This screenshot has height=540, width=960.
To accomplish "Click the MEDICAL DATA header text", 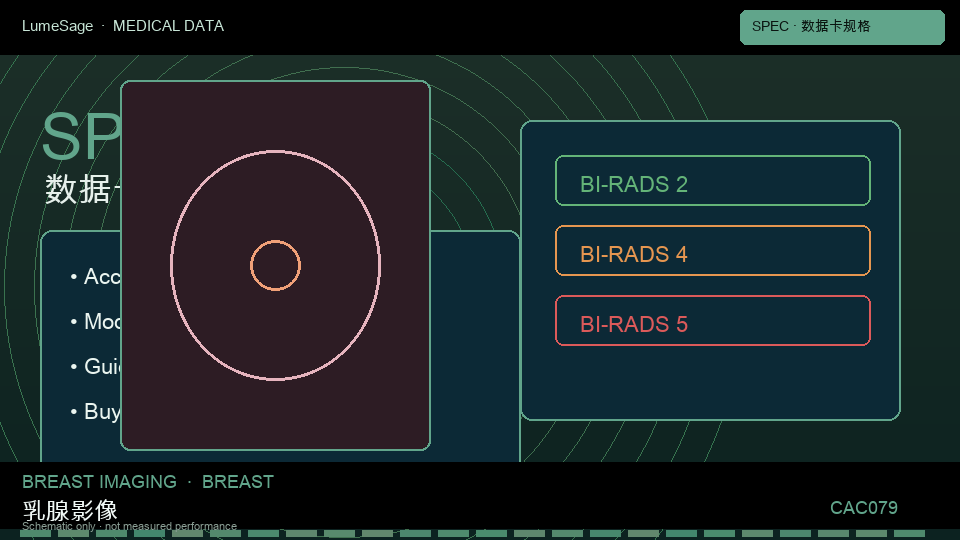I will point(168,26).
